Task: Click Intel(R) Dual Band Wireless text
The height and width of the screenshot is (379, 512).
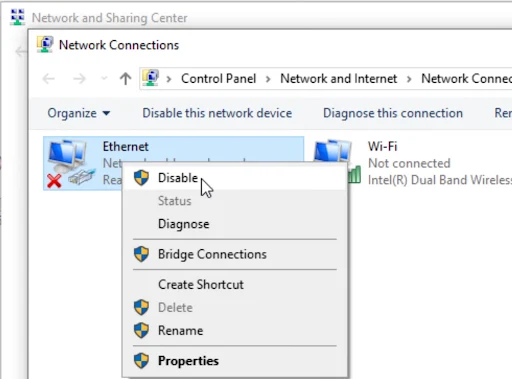Action: pyautogui.click(x=440, y=180)
